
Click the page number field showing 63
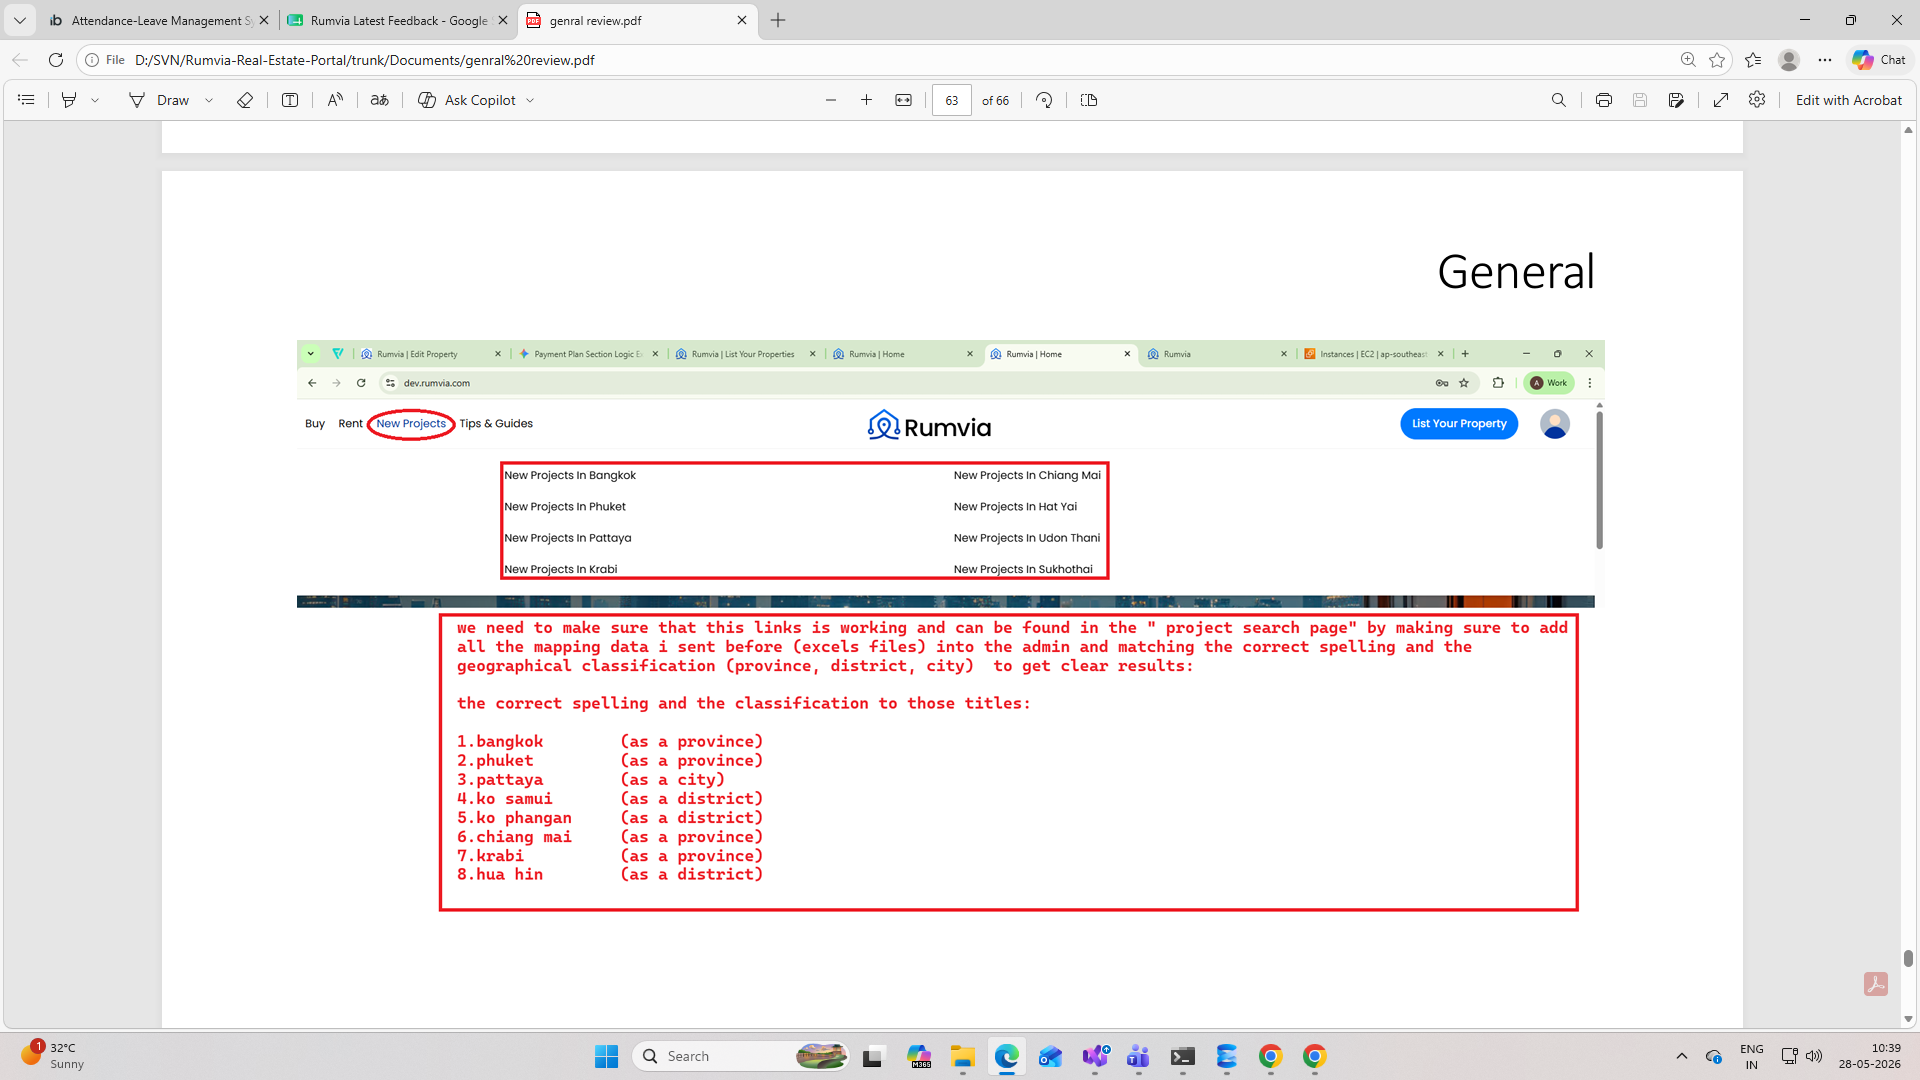point(952,100)
